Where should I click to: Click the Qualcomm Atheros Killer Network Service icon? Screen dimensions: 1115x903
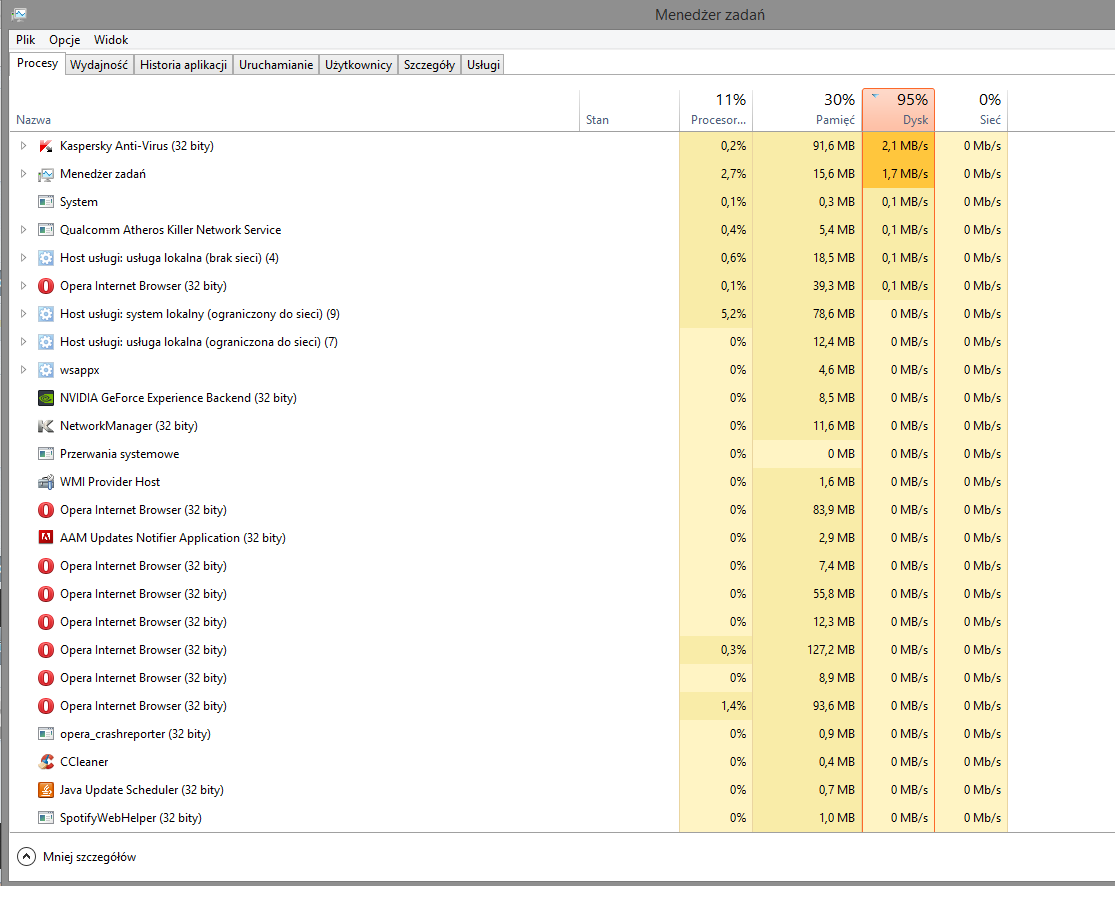(x=46, y=230)
